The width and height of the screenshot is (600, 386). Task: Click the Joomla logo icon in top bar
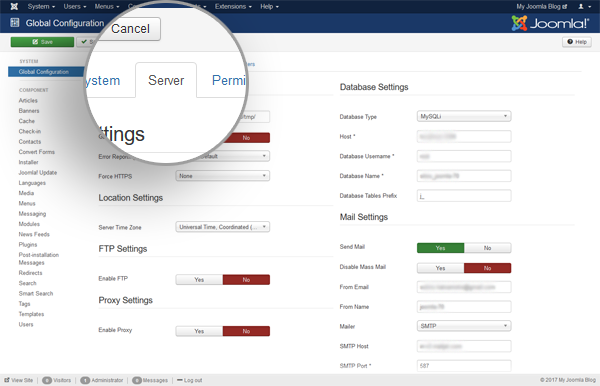point(14,7)
